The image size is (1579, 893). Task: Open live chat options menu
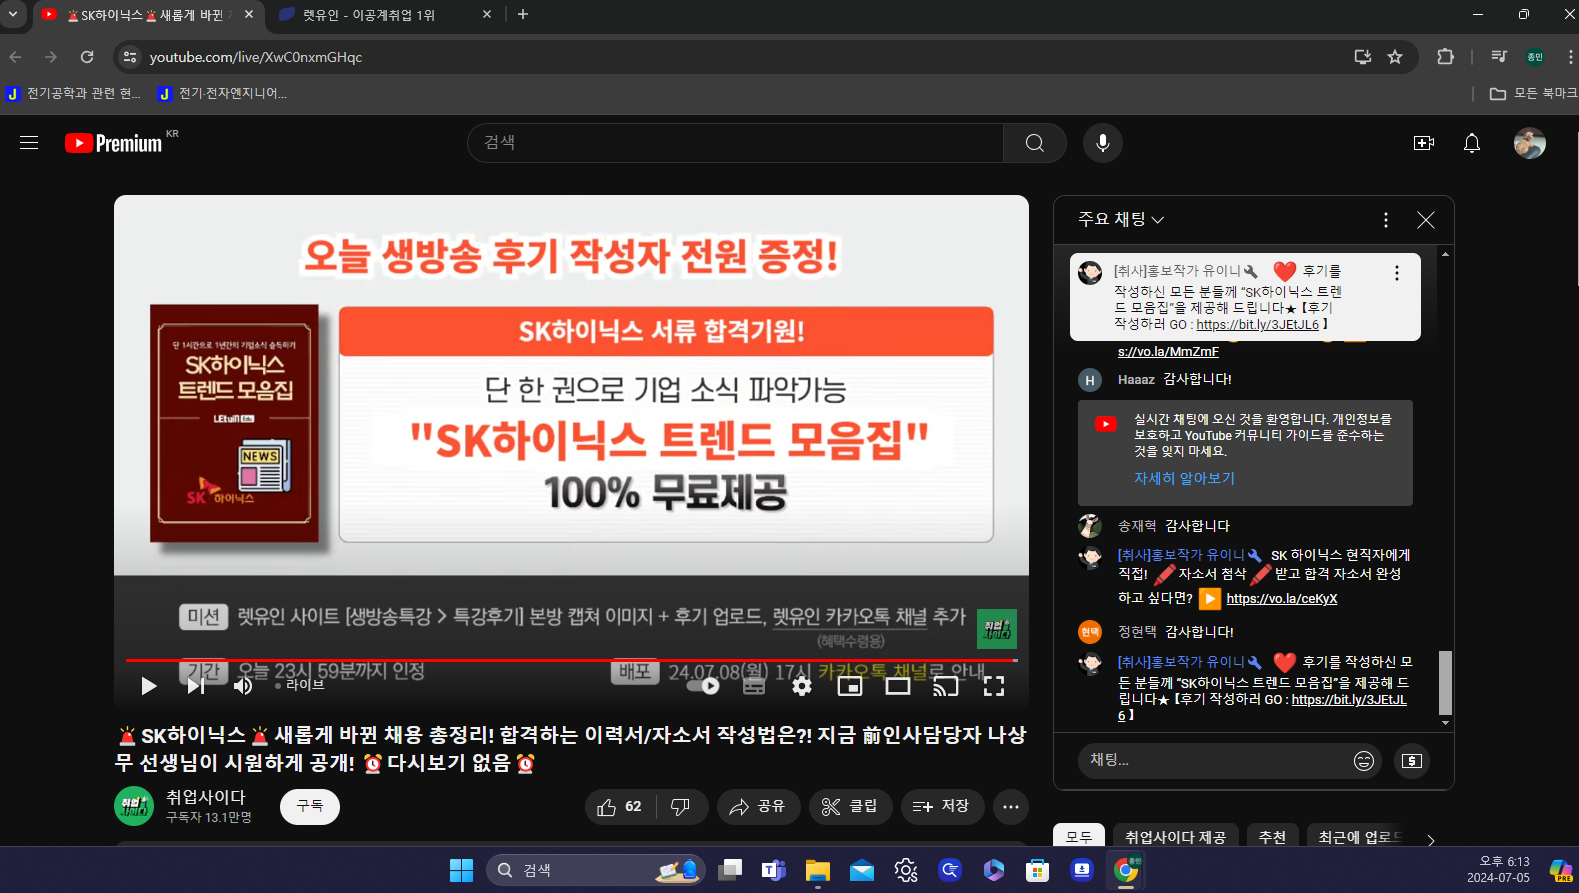1386,220
